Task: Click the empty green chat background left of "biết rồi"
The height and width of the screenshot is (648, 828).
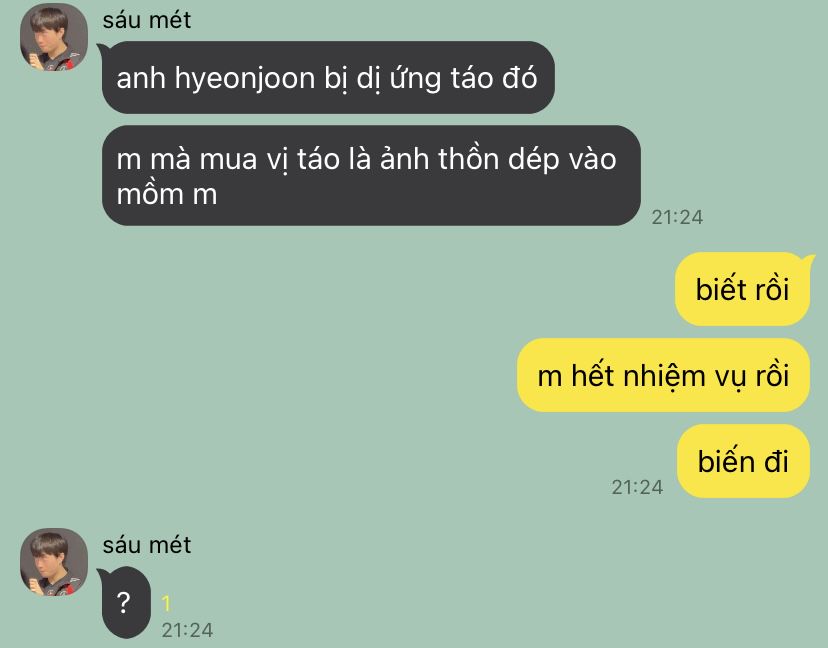Action: click(x=370, y=289)
